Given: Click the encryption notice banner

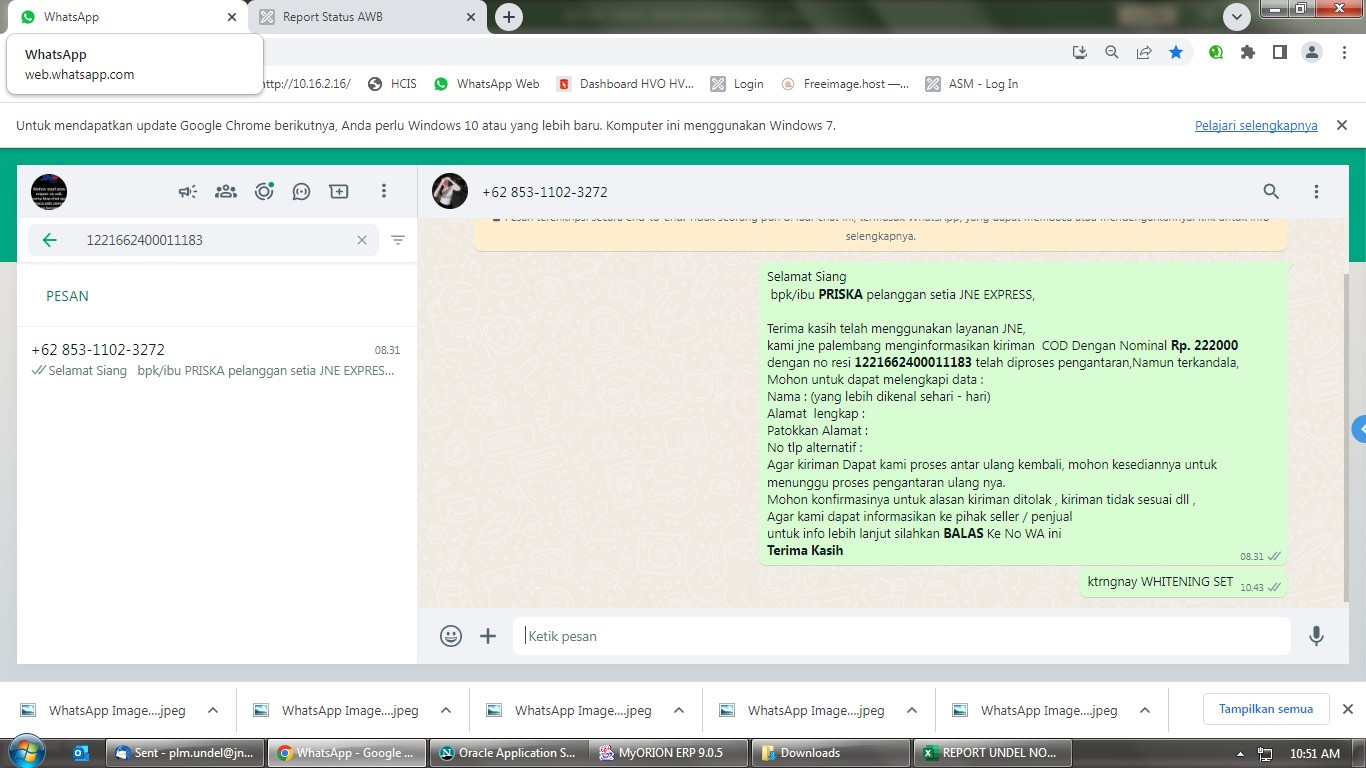Looking at the screenshot, I should click(880, 232).
